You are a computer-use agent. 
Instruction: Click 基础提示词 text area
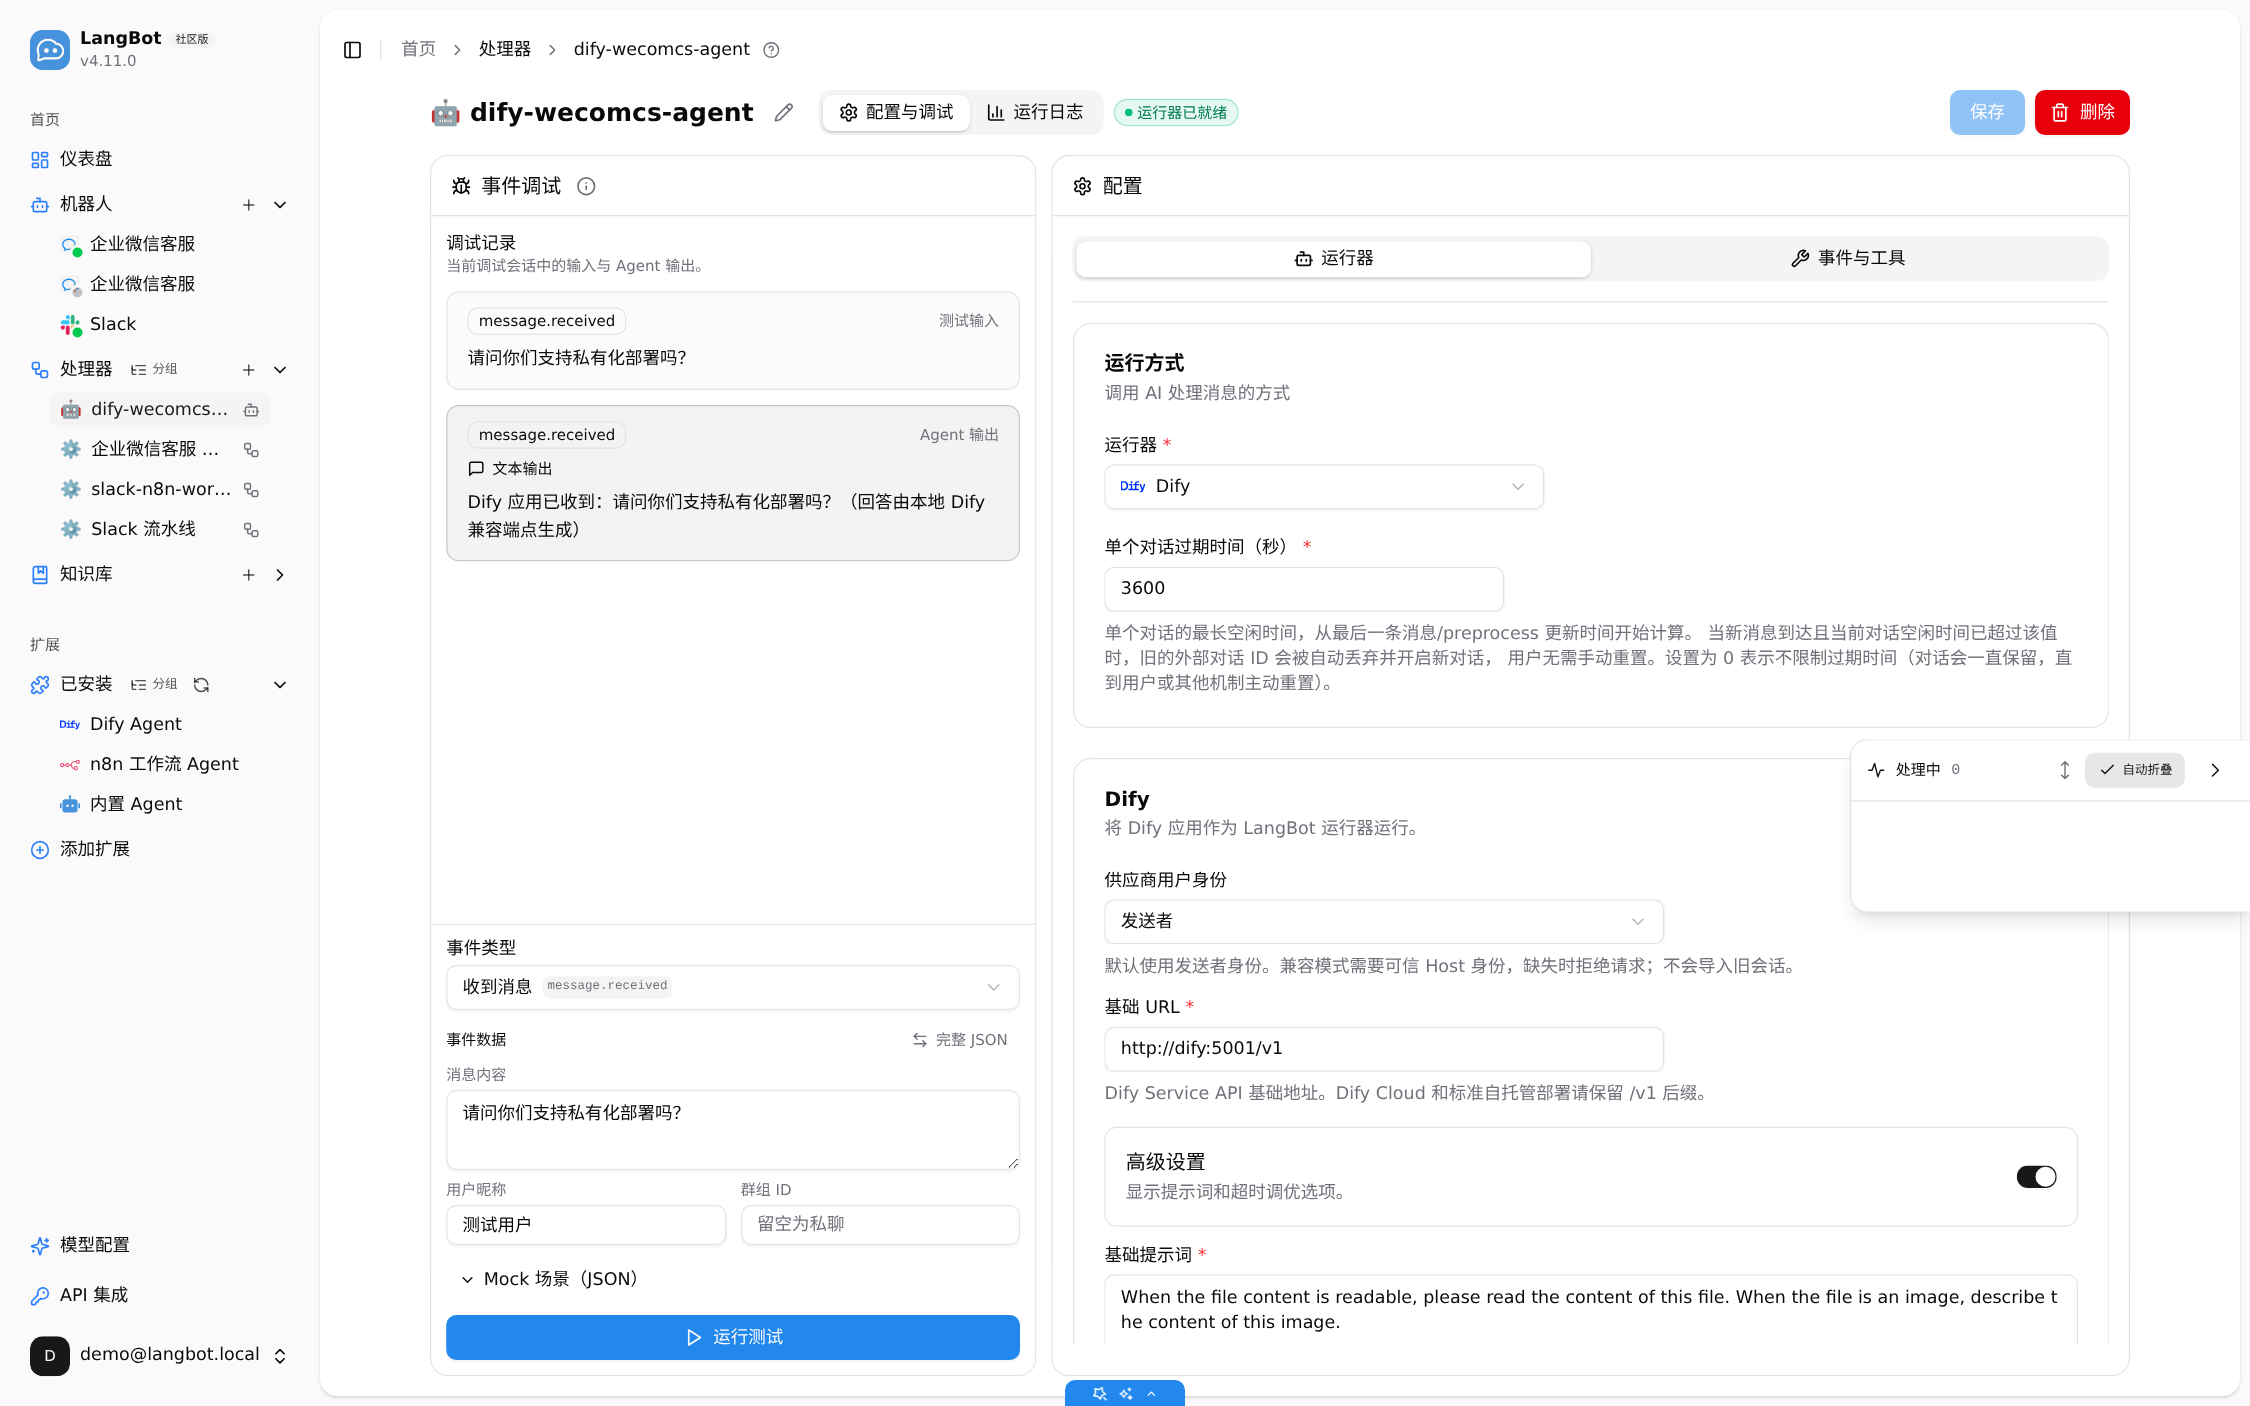point(1590,1309)
